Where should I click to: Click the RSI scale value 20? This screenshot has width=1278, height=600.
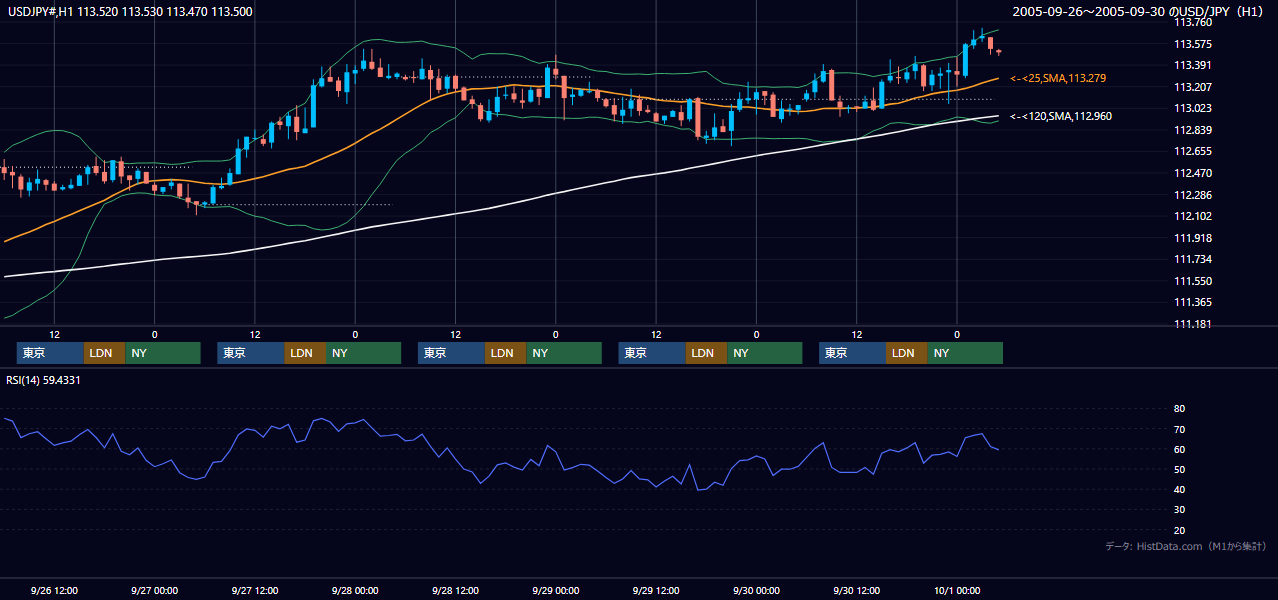point(1179,530)
